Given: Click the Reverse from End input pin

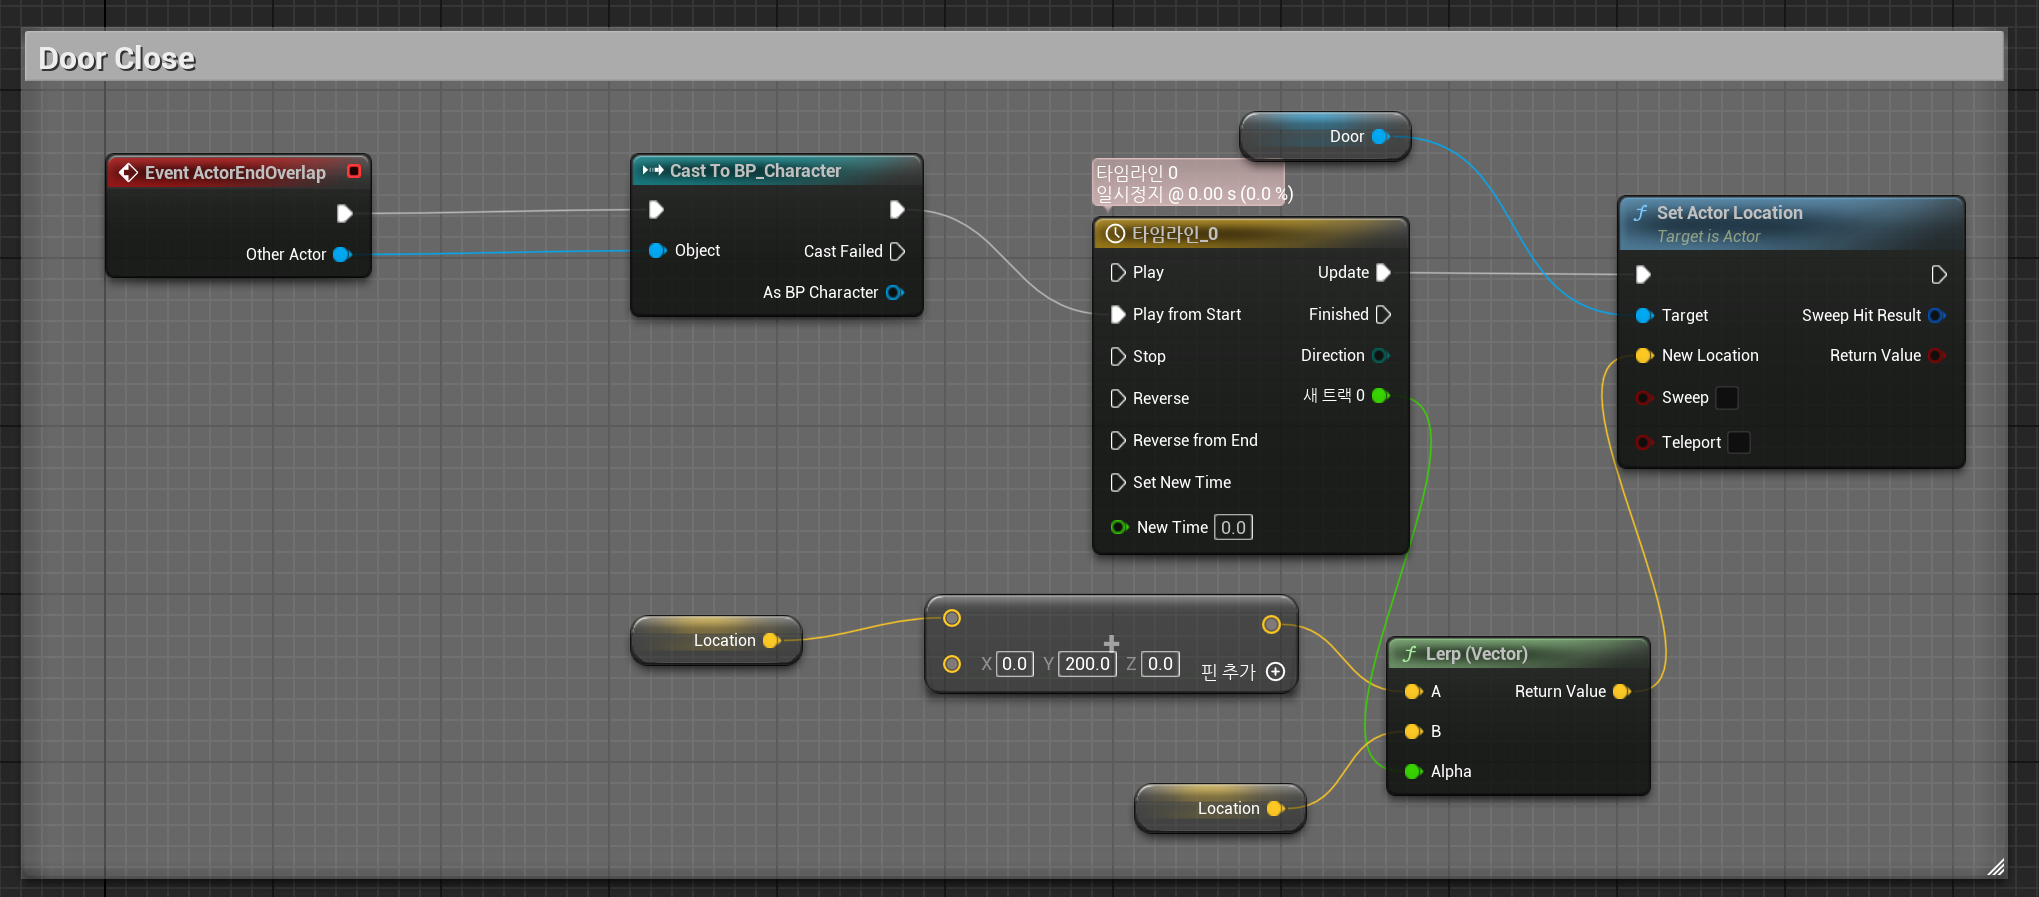Looking at the screenshot, I should (x=1118, y=440).
